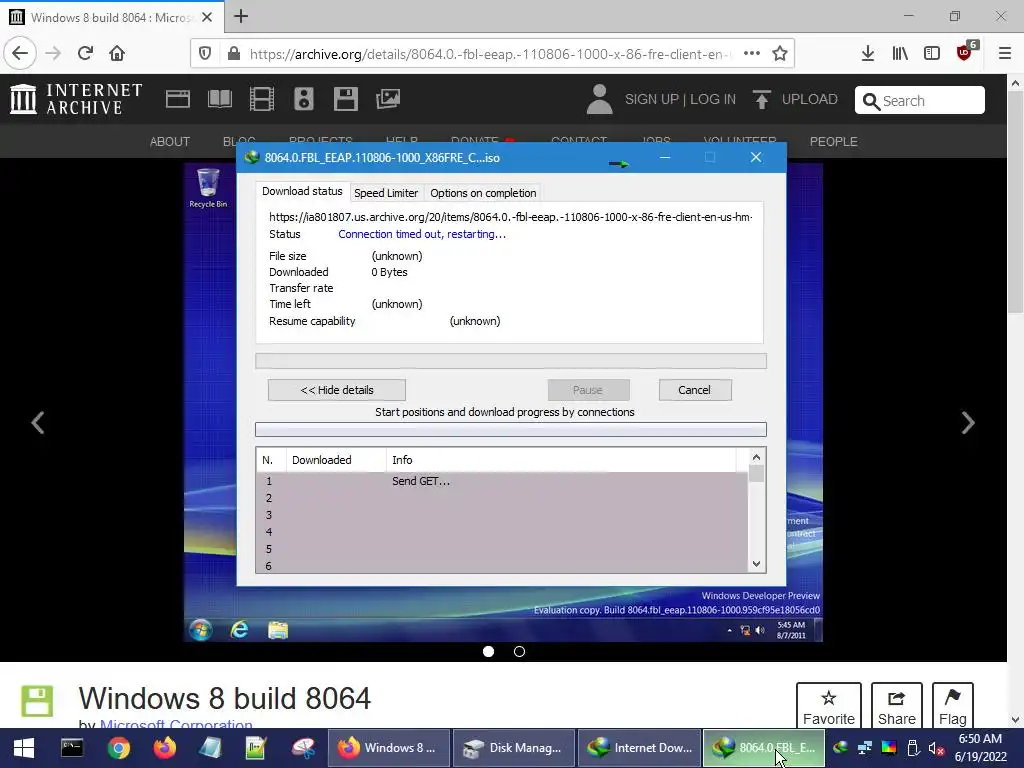Select the second carousel dot
The height and width of the screenshot is (768, 1024).
519,652
